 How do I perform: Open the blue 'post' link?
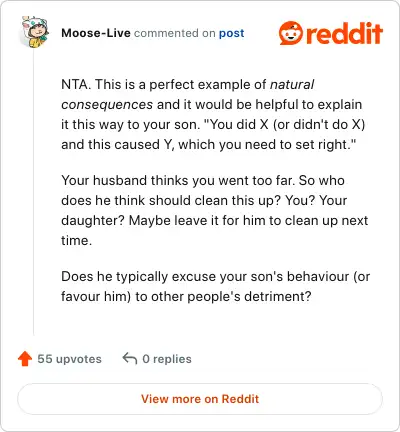(231, 33)
